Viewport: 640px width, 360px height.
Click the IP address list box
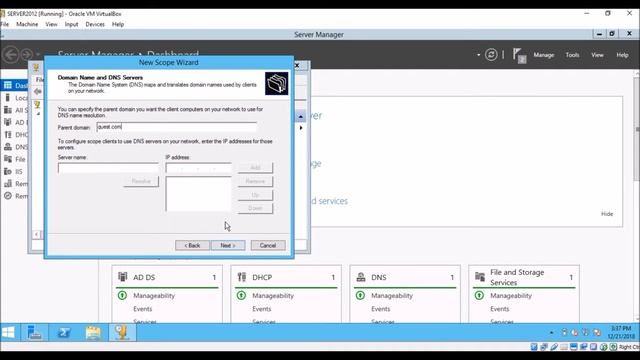pos(198,194)
